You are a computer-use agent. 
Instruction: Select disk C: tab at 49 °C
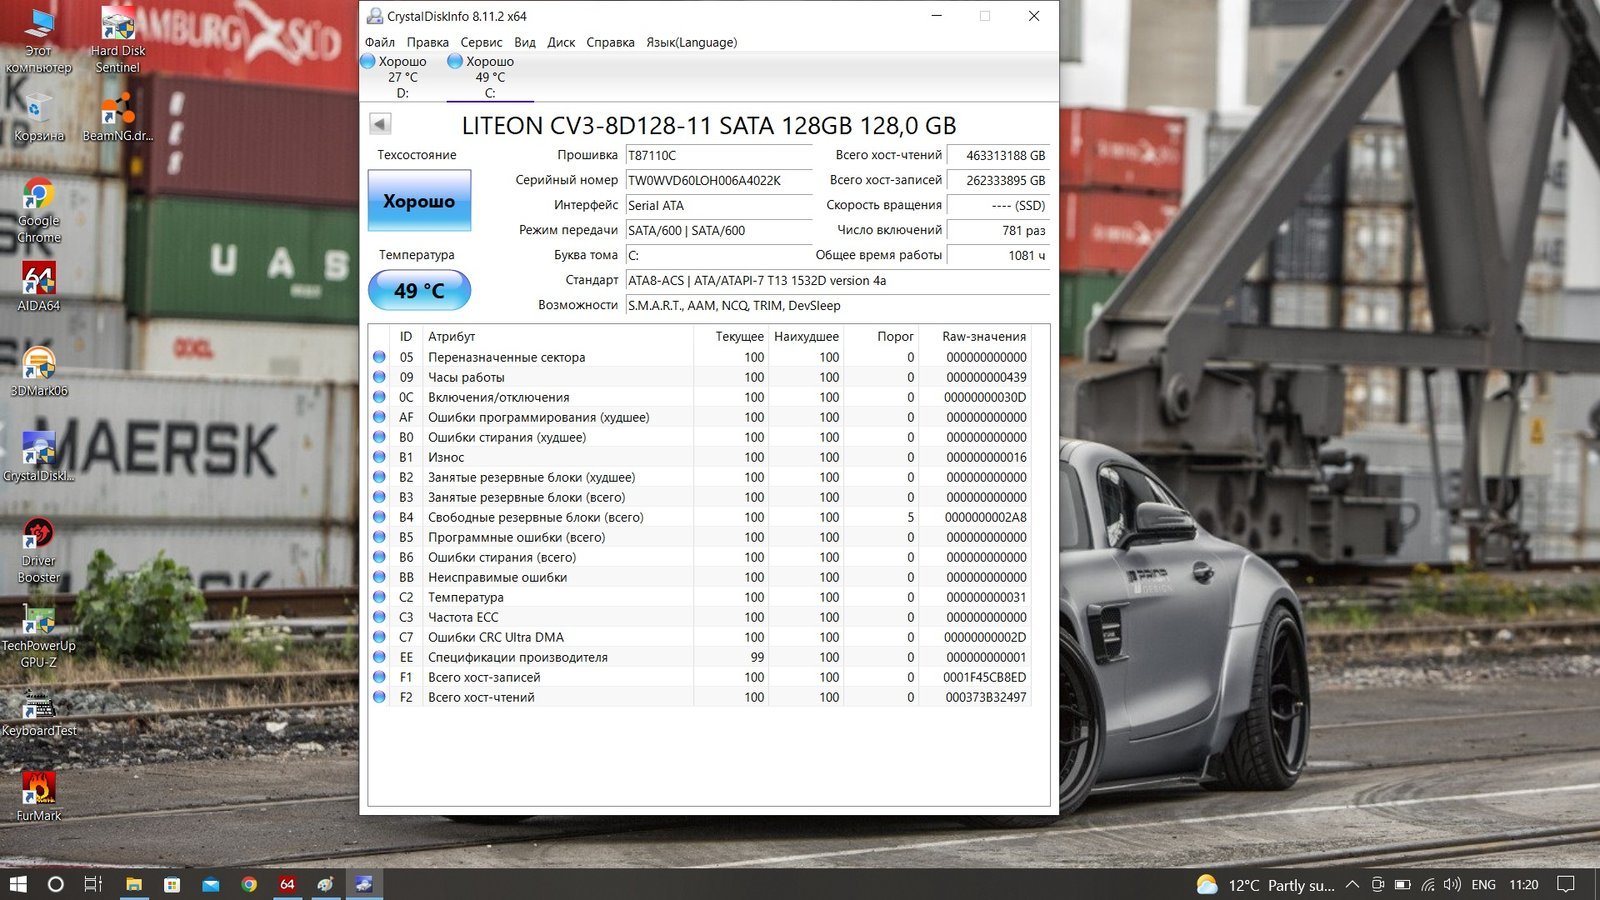(489, 77)
